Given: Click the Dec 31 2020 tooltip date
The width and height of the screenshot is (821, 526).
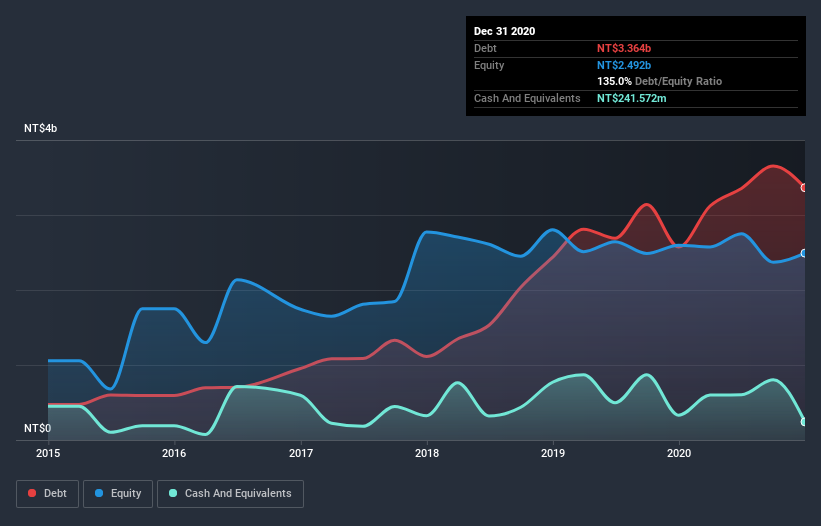Looking at the screenshot, I should pyautogui.click(x=504, y=31).
